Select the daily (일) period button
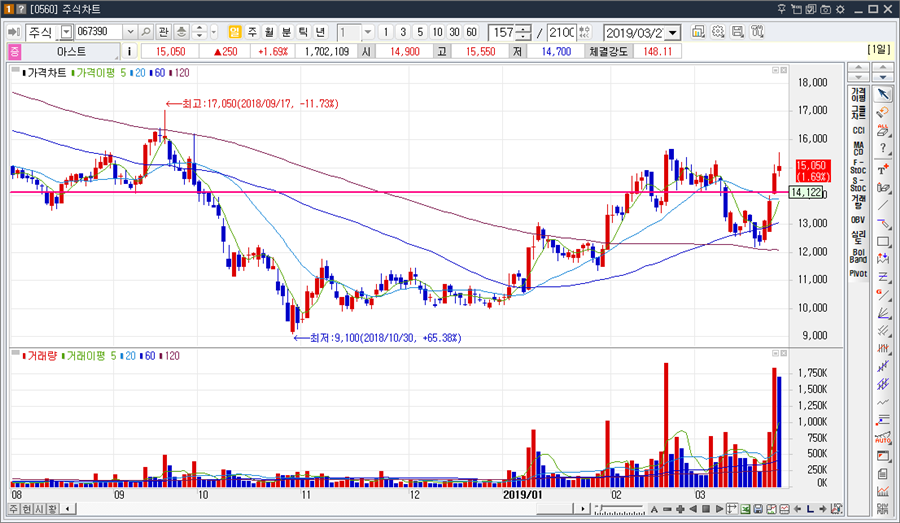Image resolution: width=900 pixels, height=523 pixels. tap(234, 32)
